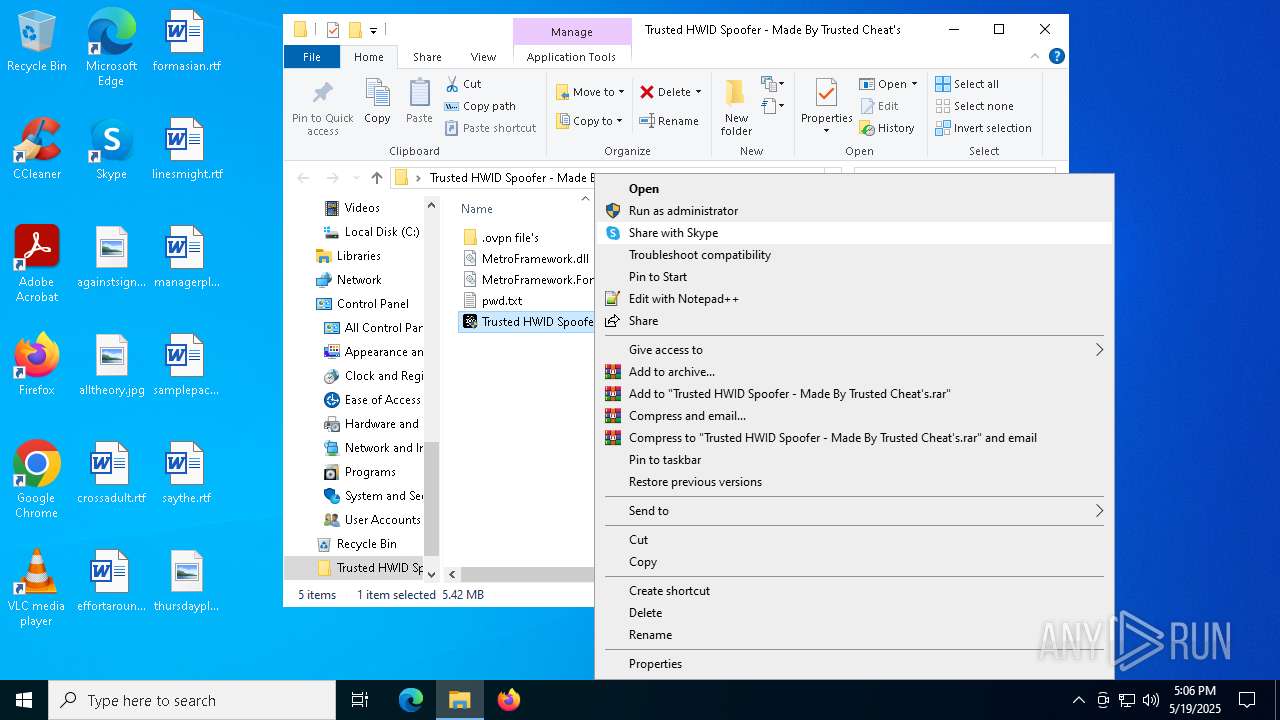Click Edge icon in taskbar
This screenshot has width=1280, height=720.
tap(411, 700)
